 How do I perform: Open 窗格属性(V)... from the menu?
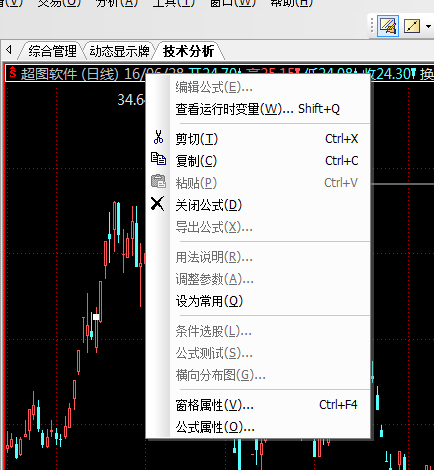point(258,405)
